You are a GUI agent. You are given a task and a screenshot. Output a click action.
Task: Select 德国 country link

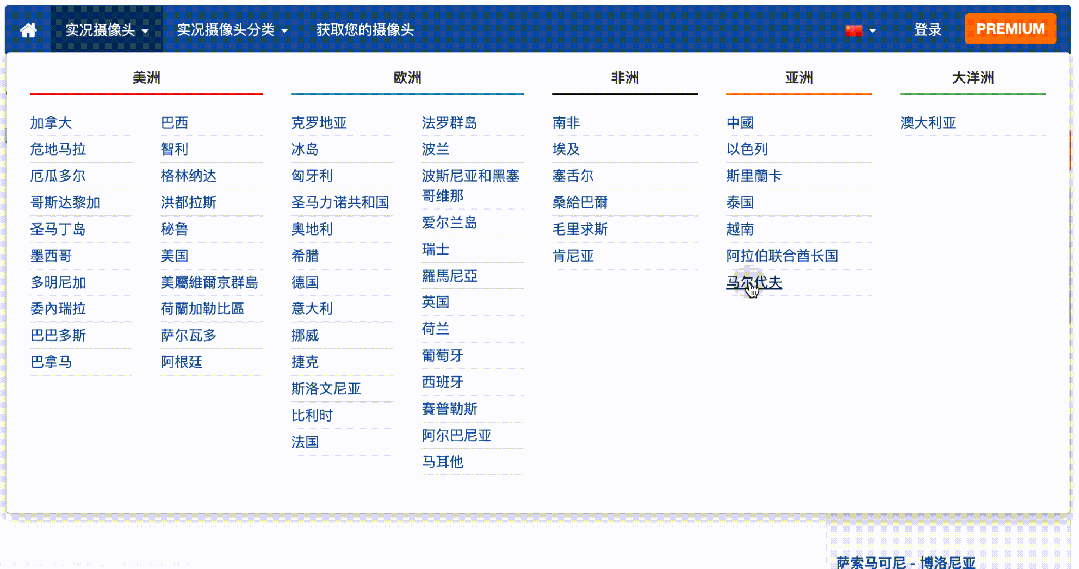pyautogui.click(x=305, y=282)
